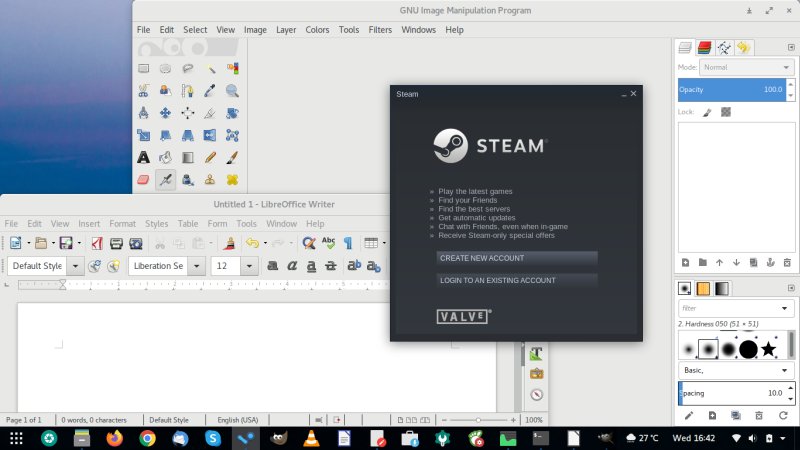Image resolution: width=800 pixels, height=450 pixels.
Task: Expand the Undo history dropdown arrow in Writer
Action: [265, 243]
